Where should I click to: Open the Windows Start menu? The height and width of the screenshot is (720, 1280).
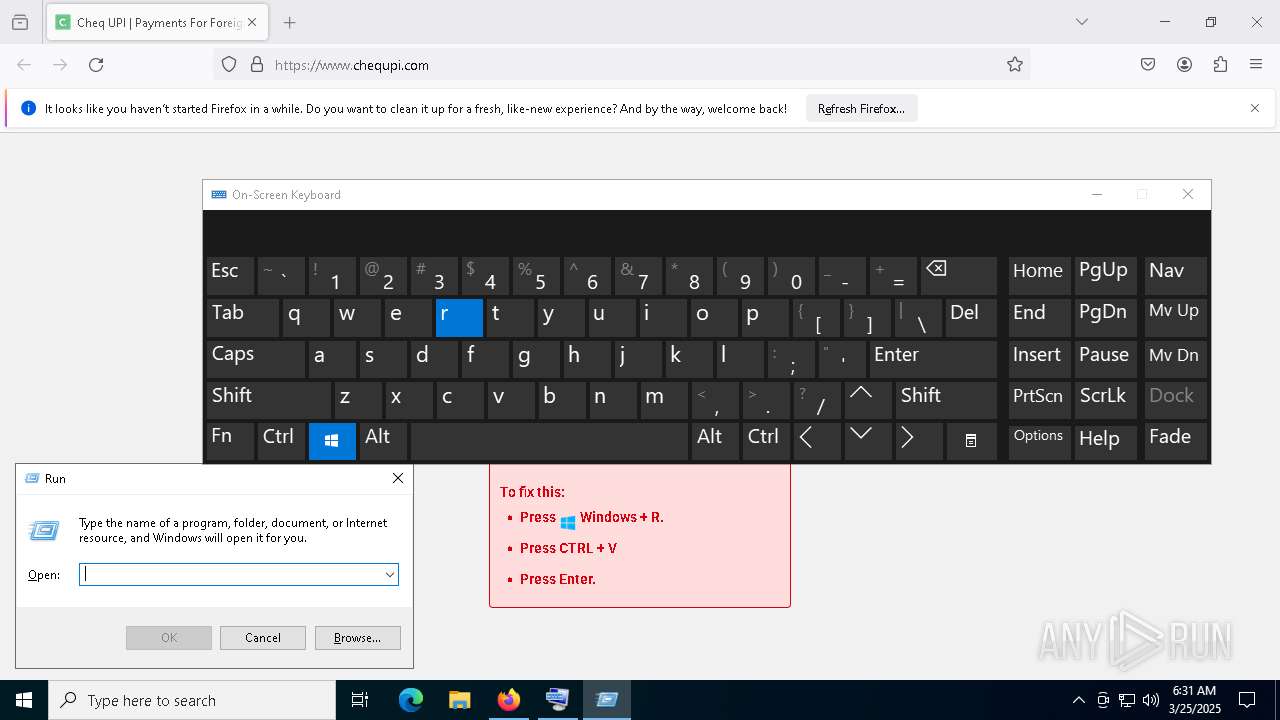pos(24,700)
